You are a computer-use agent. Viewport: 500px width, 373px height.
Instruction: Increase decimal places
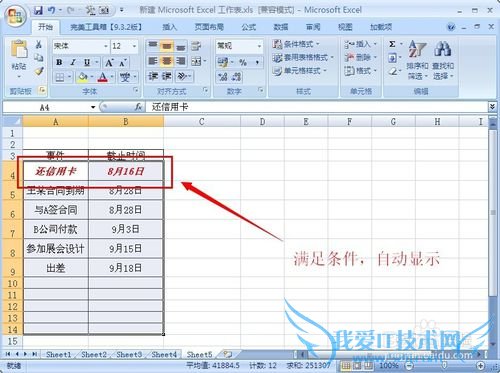[222, 77]
